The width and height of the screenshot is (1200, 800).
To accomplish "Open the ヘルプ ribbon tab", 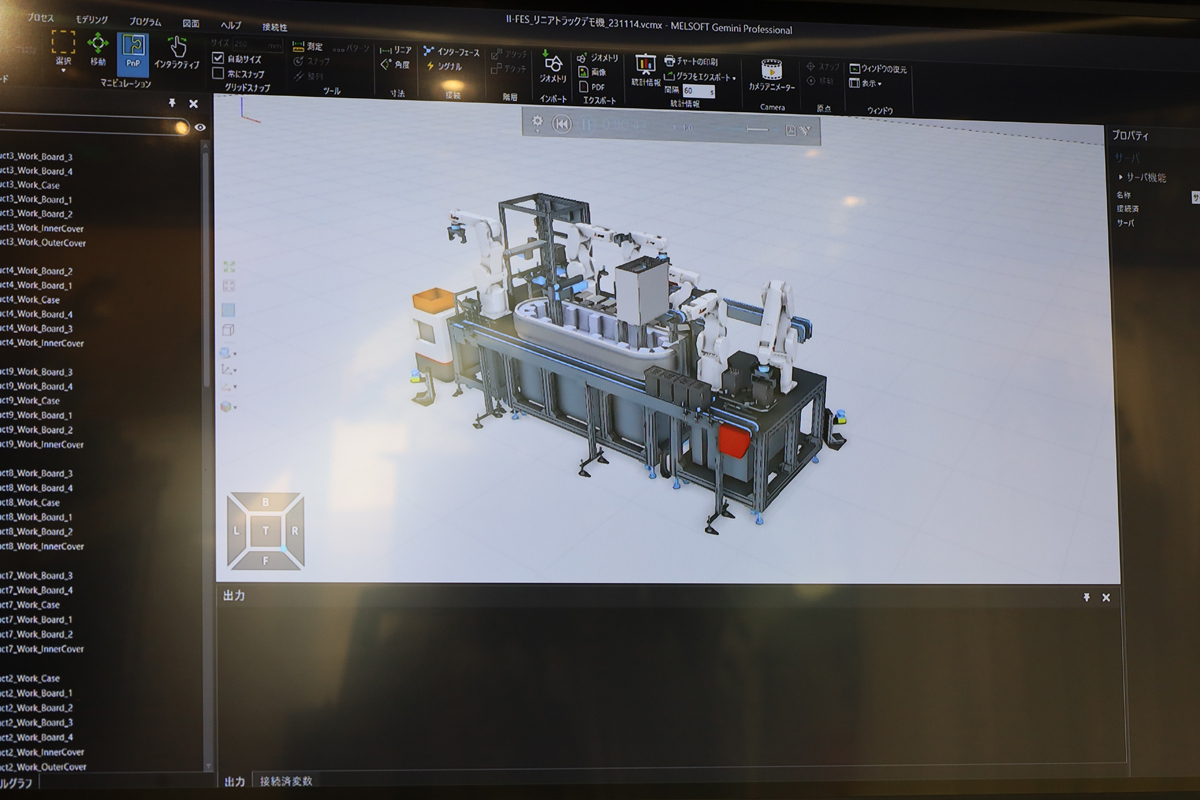I will [230, 24].
